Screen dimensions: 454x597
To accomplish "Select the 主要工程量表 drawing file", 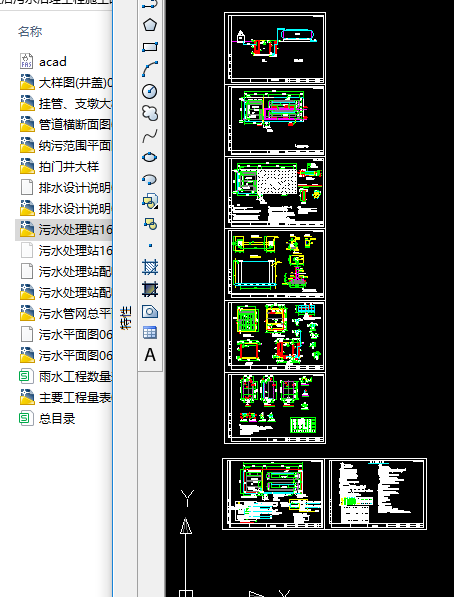I will tap(66, 397).
